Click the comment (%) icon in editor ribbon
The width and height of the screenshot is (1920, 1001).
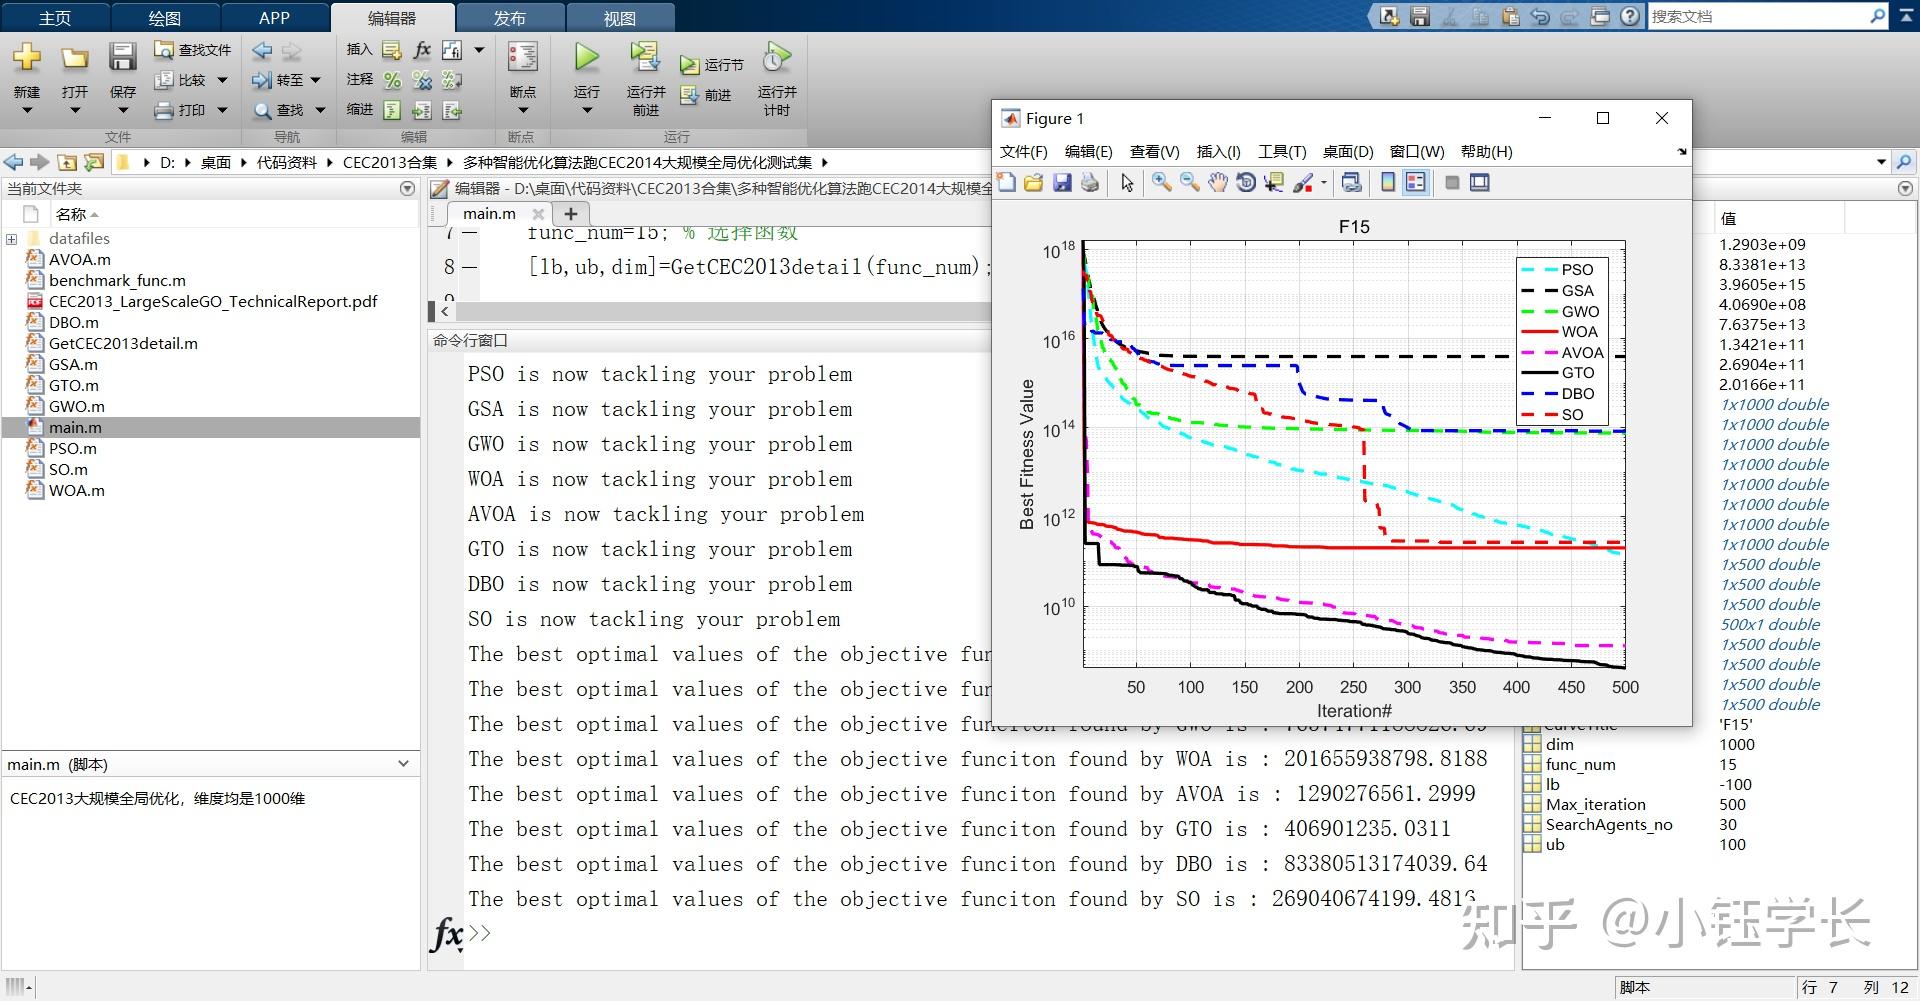392,80
